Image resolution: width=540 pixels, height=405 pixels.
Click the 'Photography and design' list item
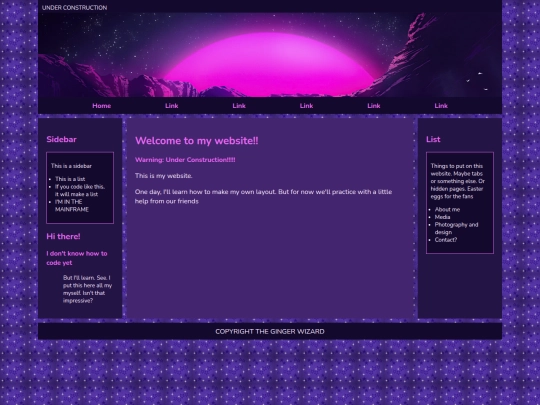coord(456,228)
